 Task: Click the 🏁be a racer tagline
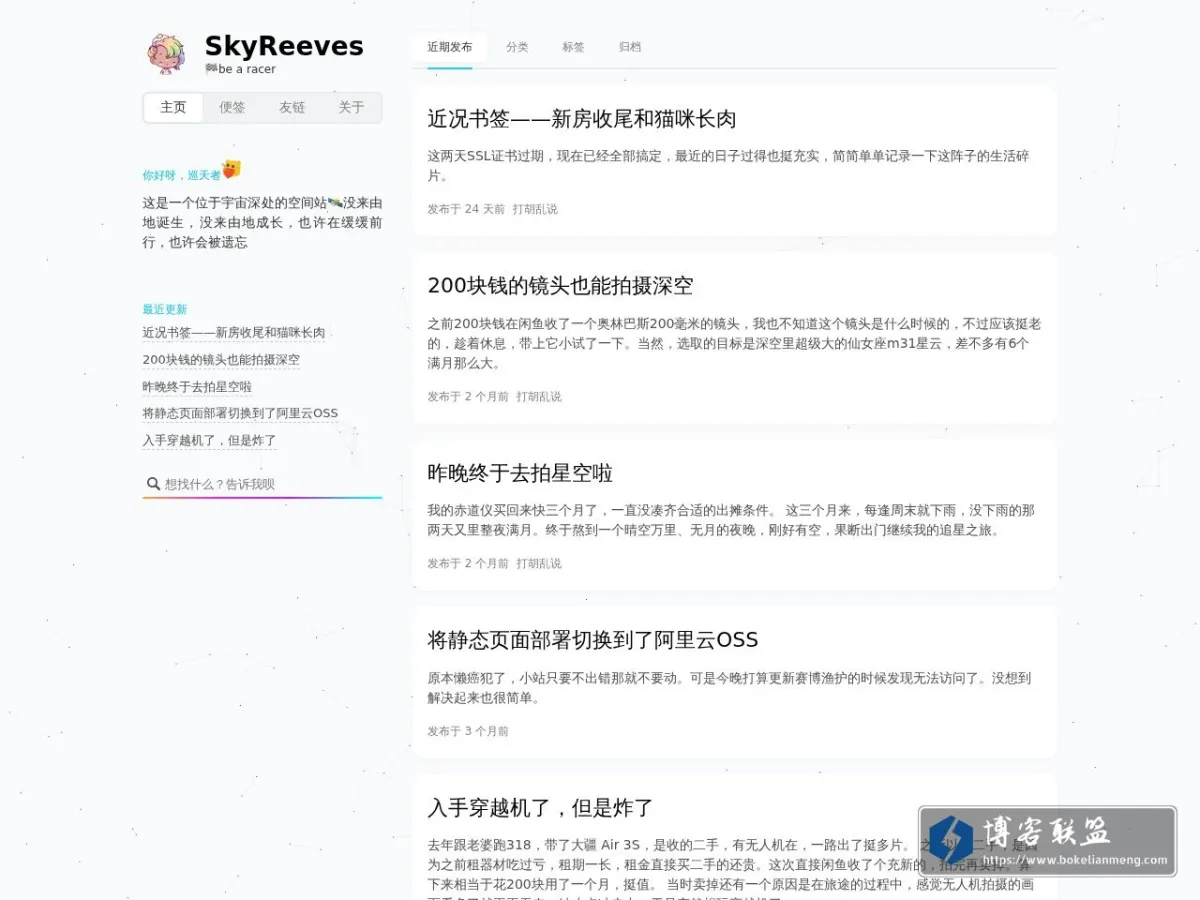click(240, 69)
